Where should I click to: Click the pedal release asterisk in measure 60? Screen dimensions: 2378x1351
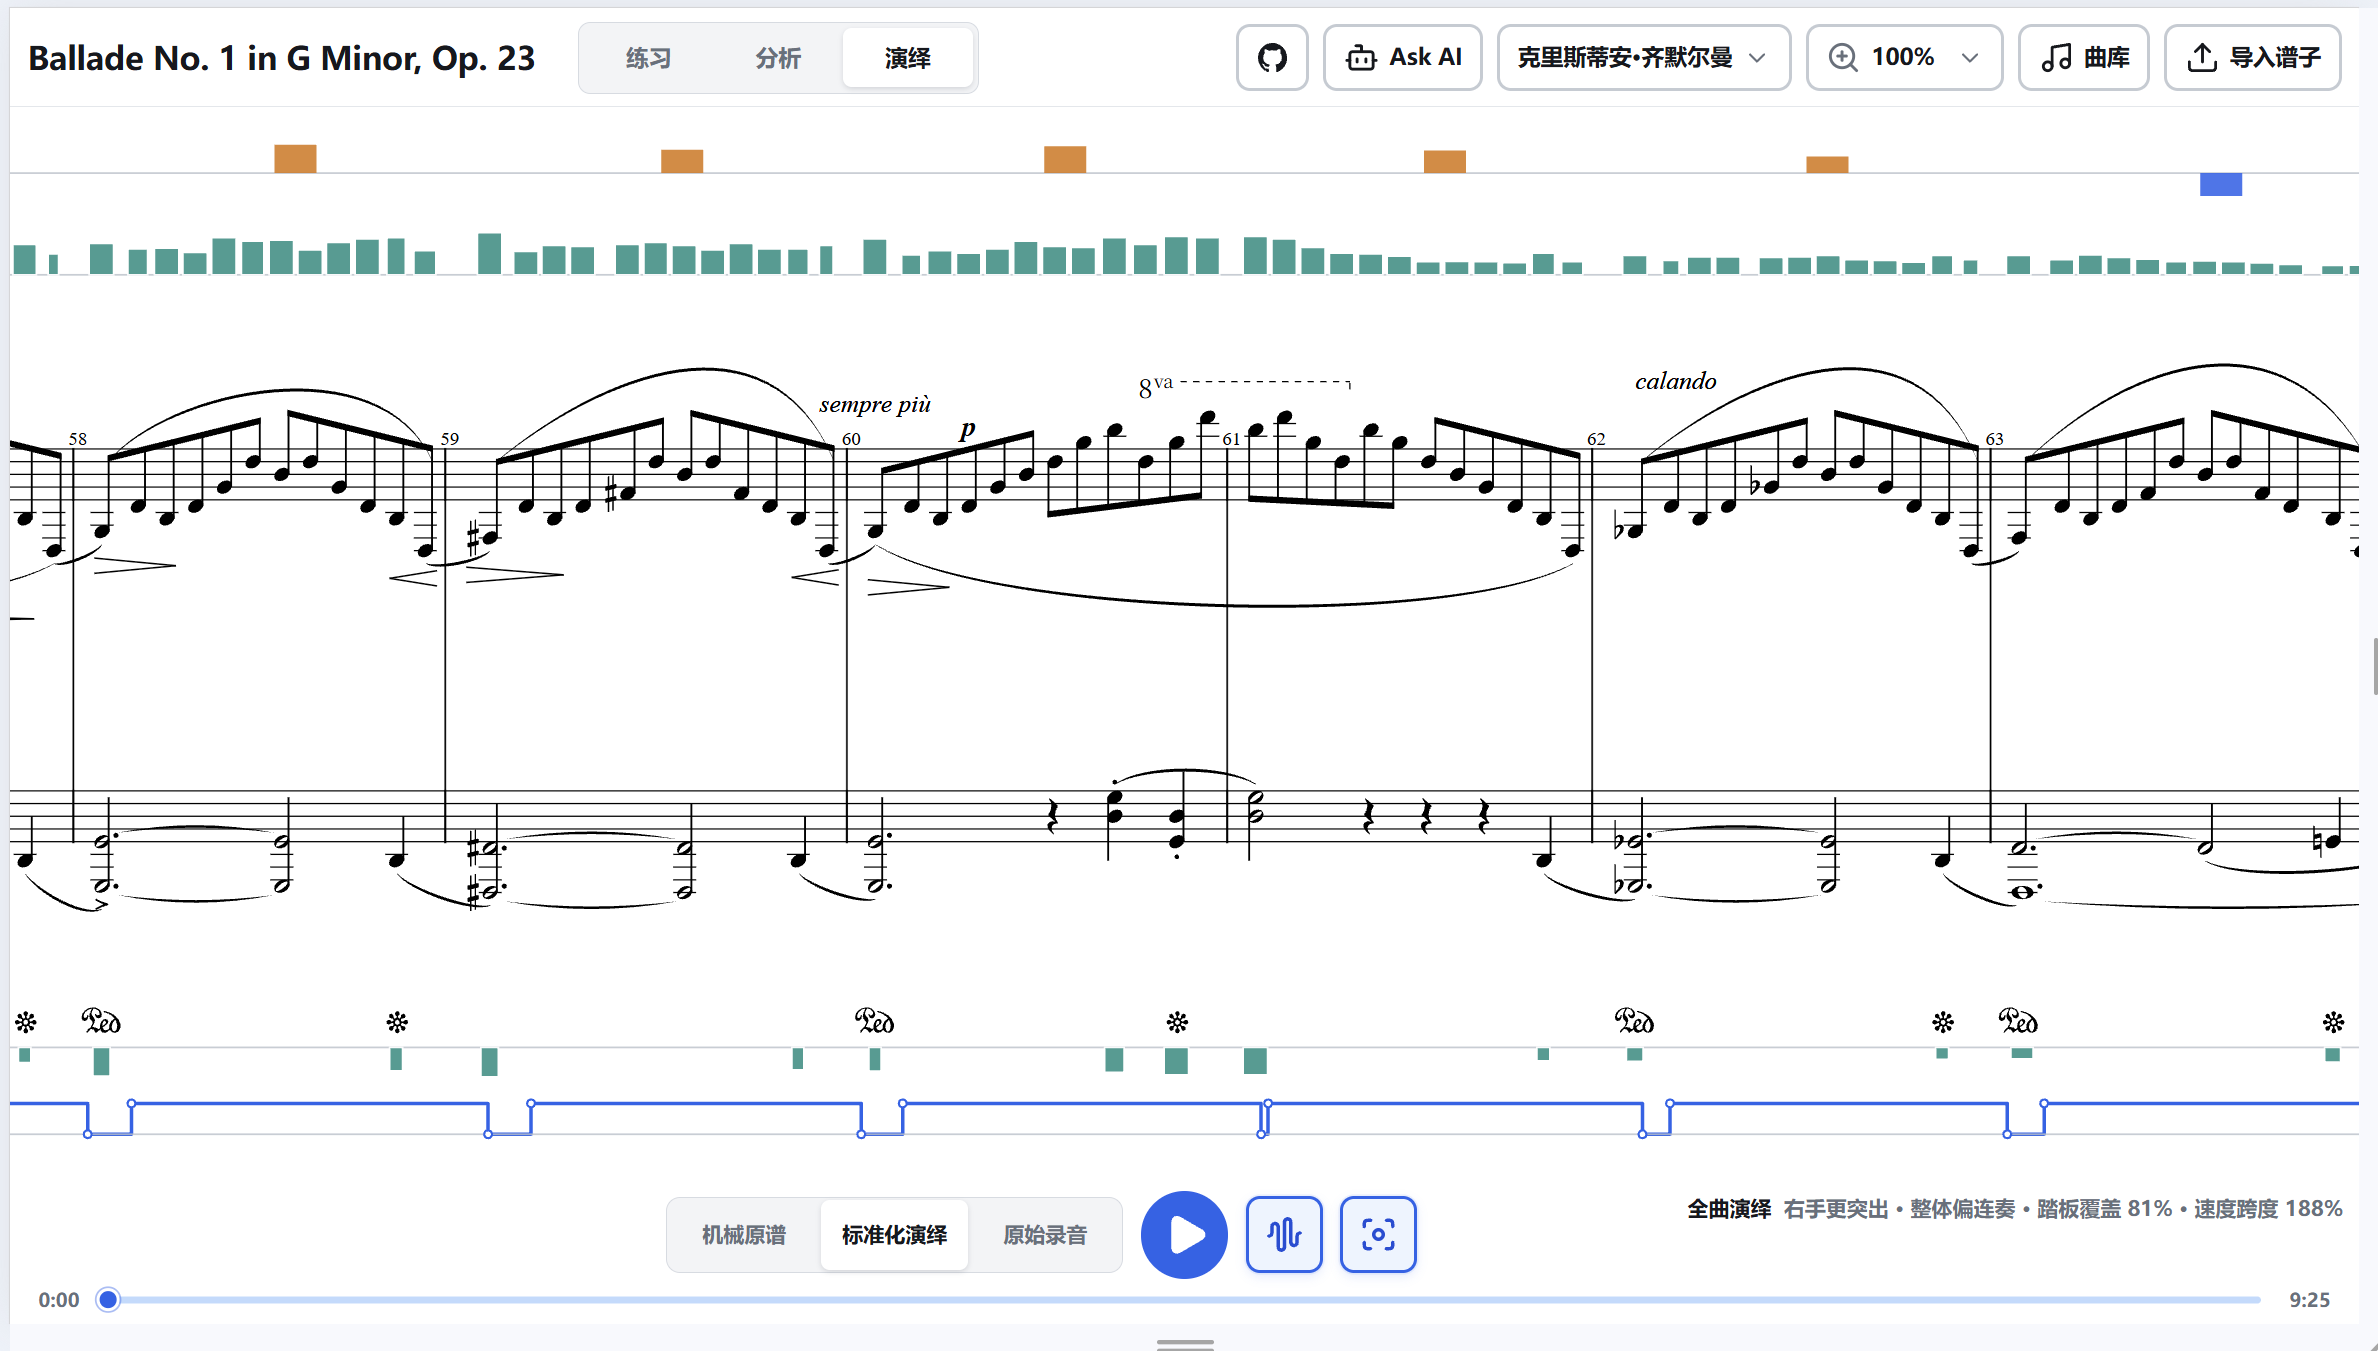point(1177,1022)
